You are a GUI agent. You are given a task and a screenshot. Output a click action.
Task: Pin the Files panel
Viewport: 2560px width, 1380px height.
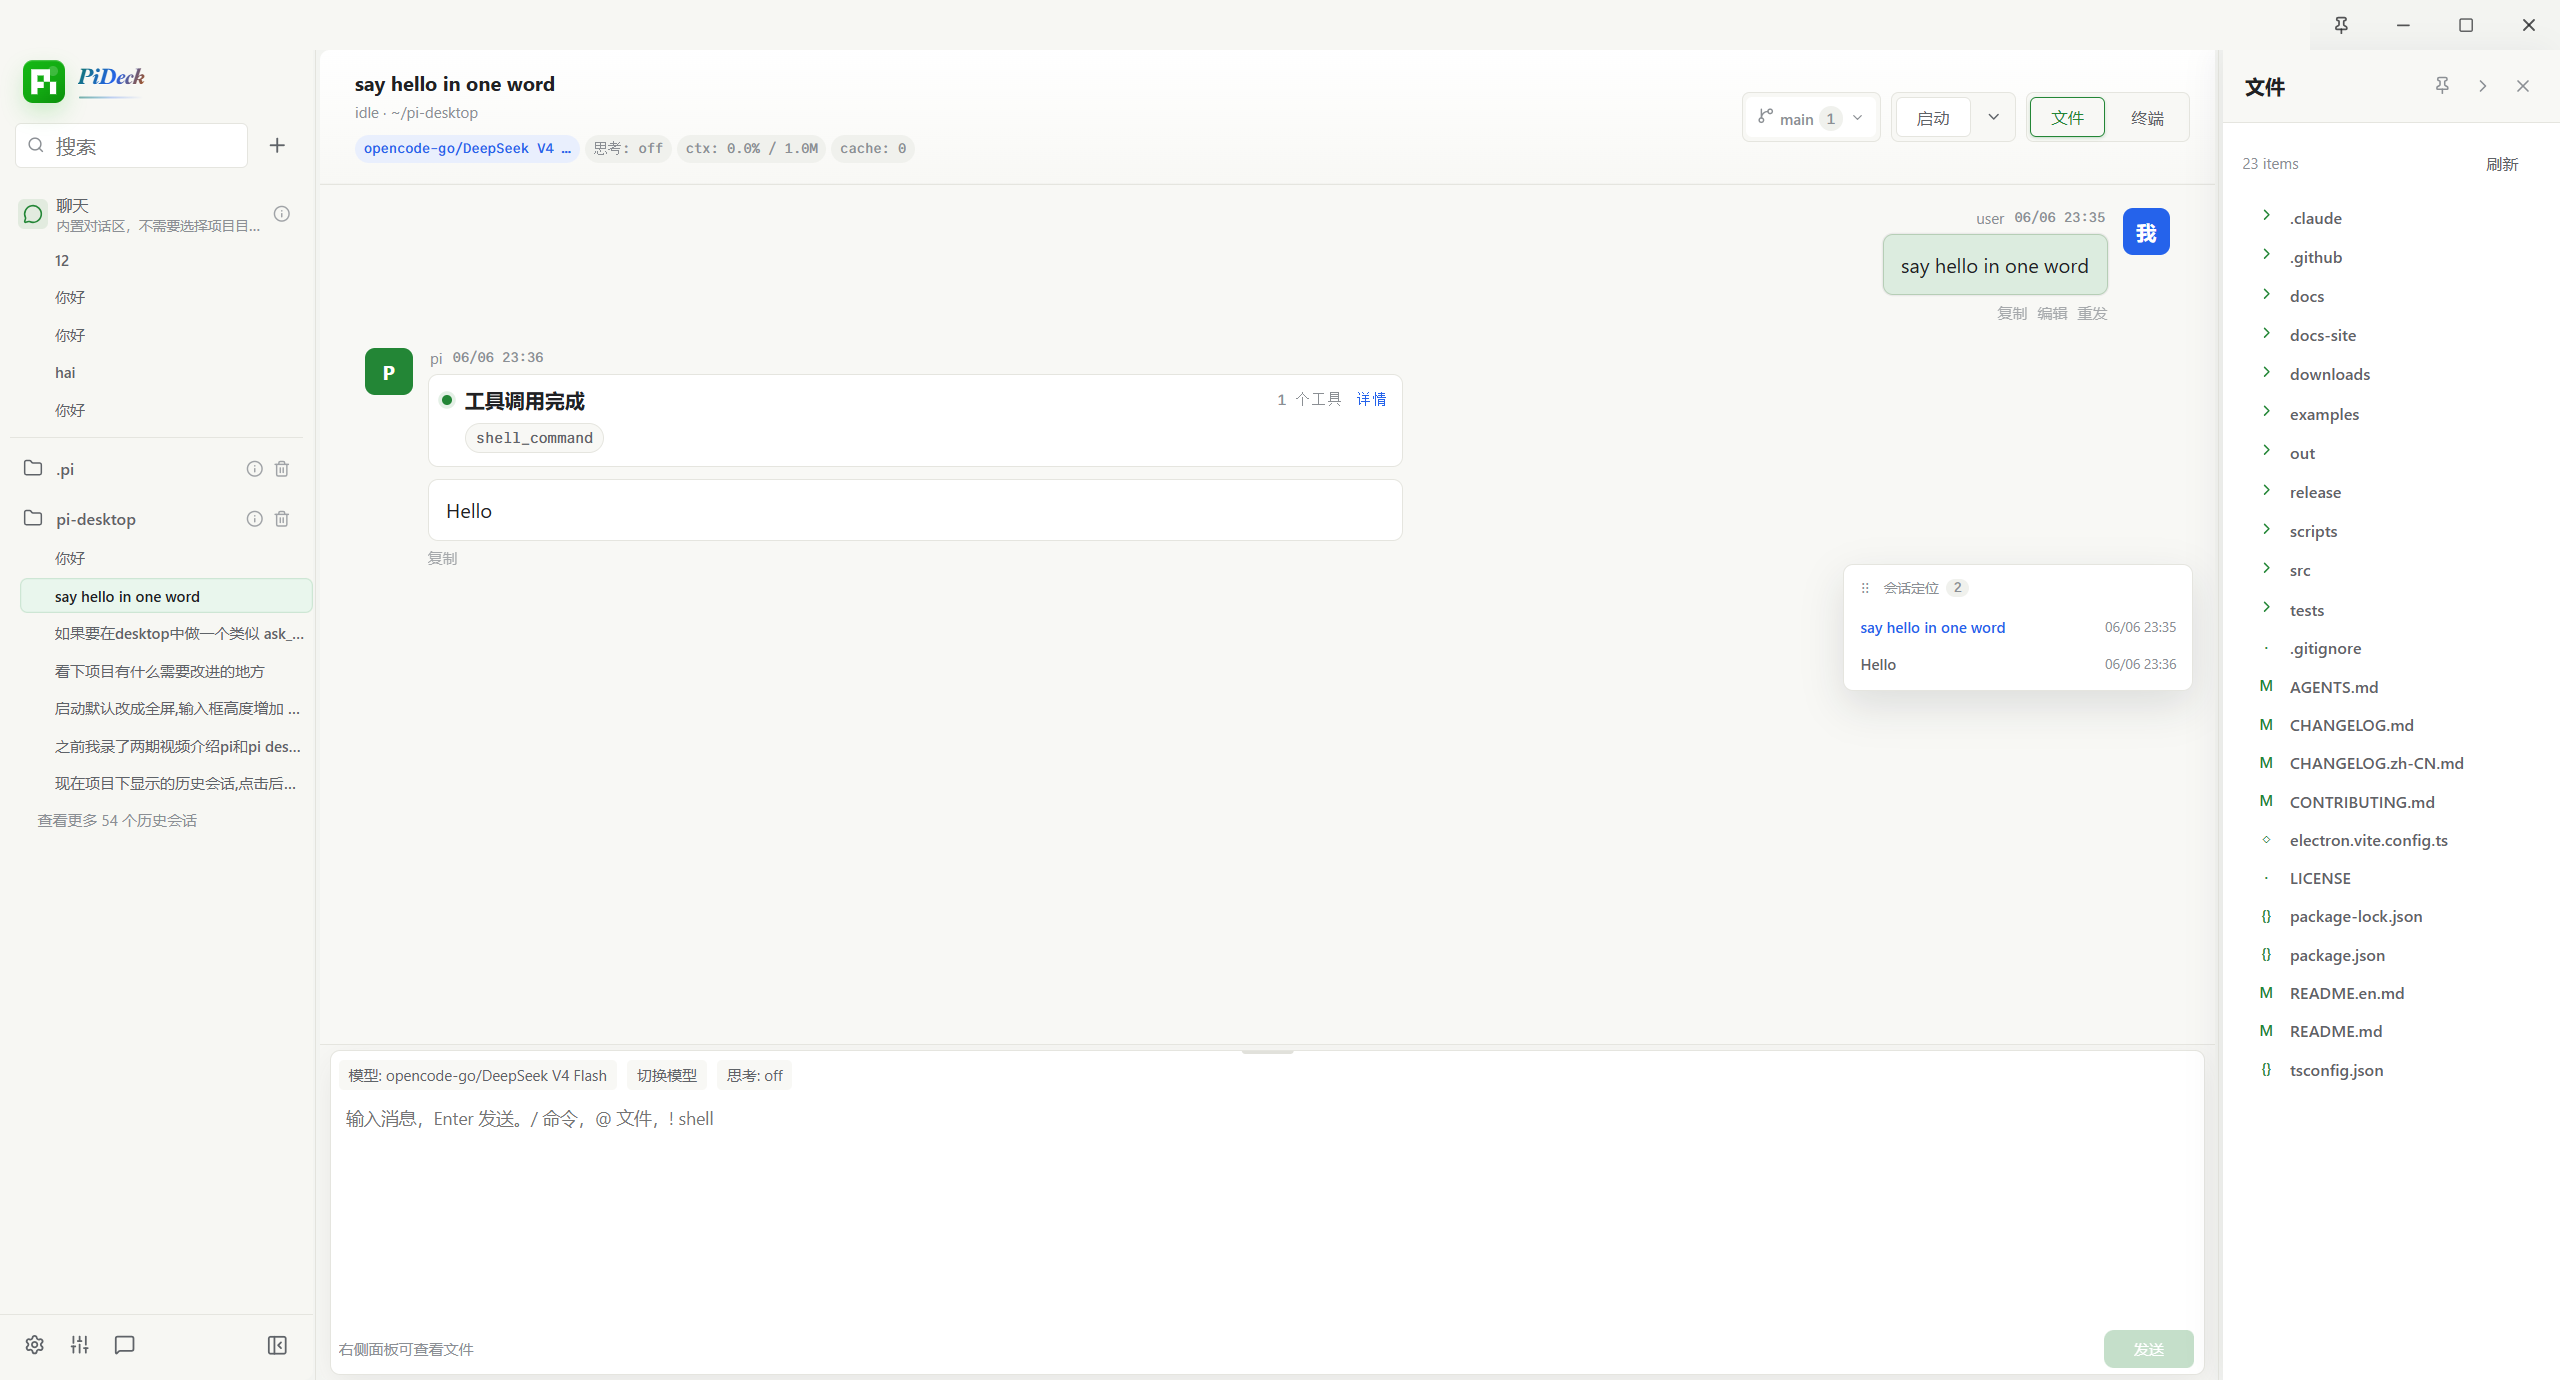pos(2442,86)
